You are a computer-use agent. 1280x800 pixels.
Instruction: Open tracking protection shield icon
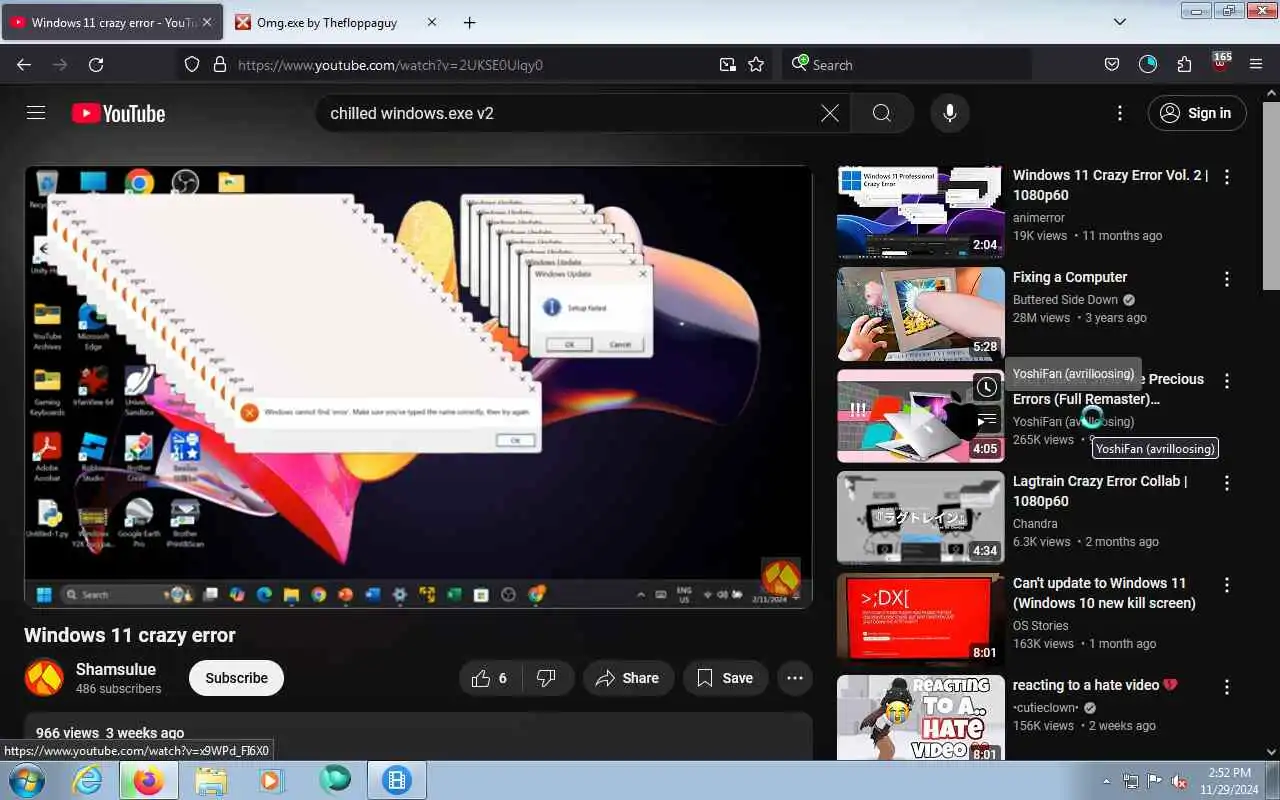point(192,64)
